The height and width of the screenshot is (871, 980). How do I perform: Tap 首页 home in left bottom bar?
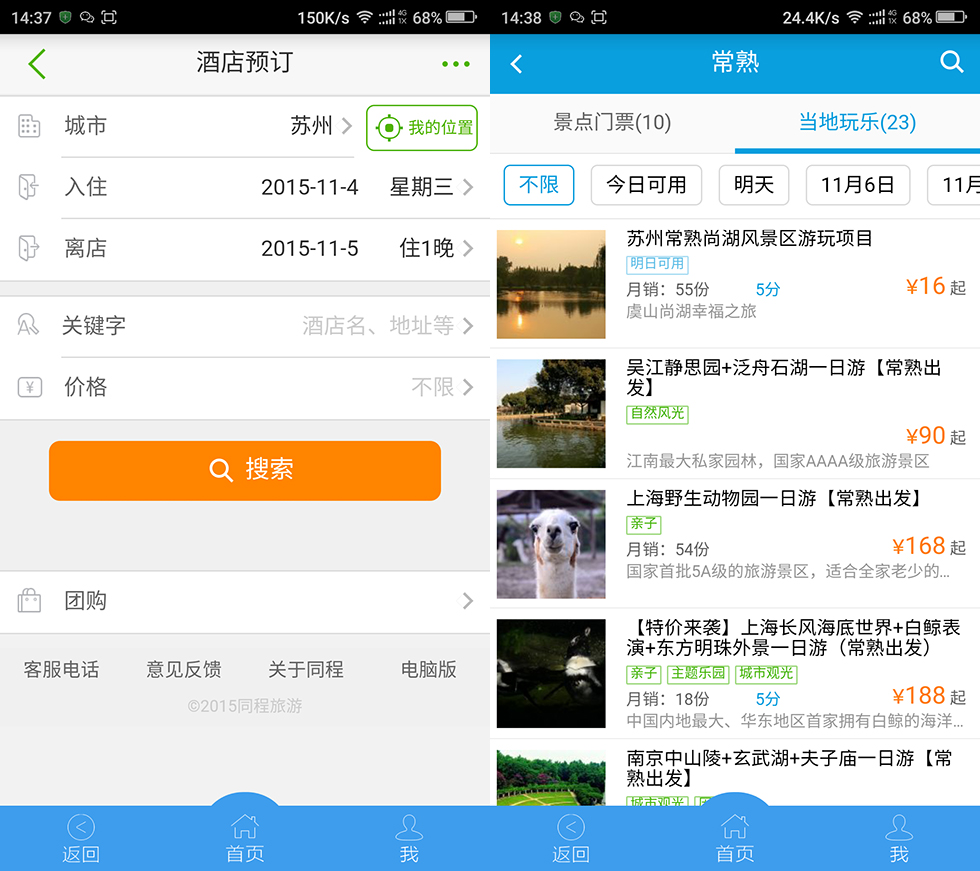245,839
